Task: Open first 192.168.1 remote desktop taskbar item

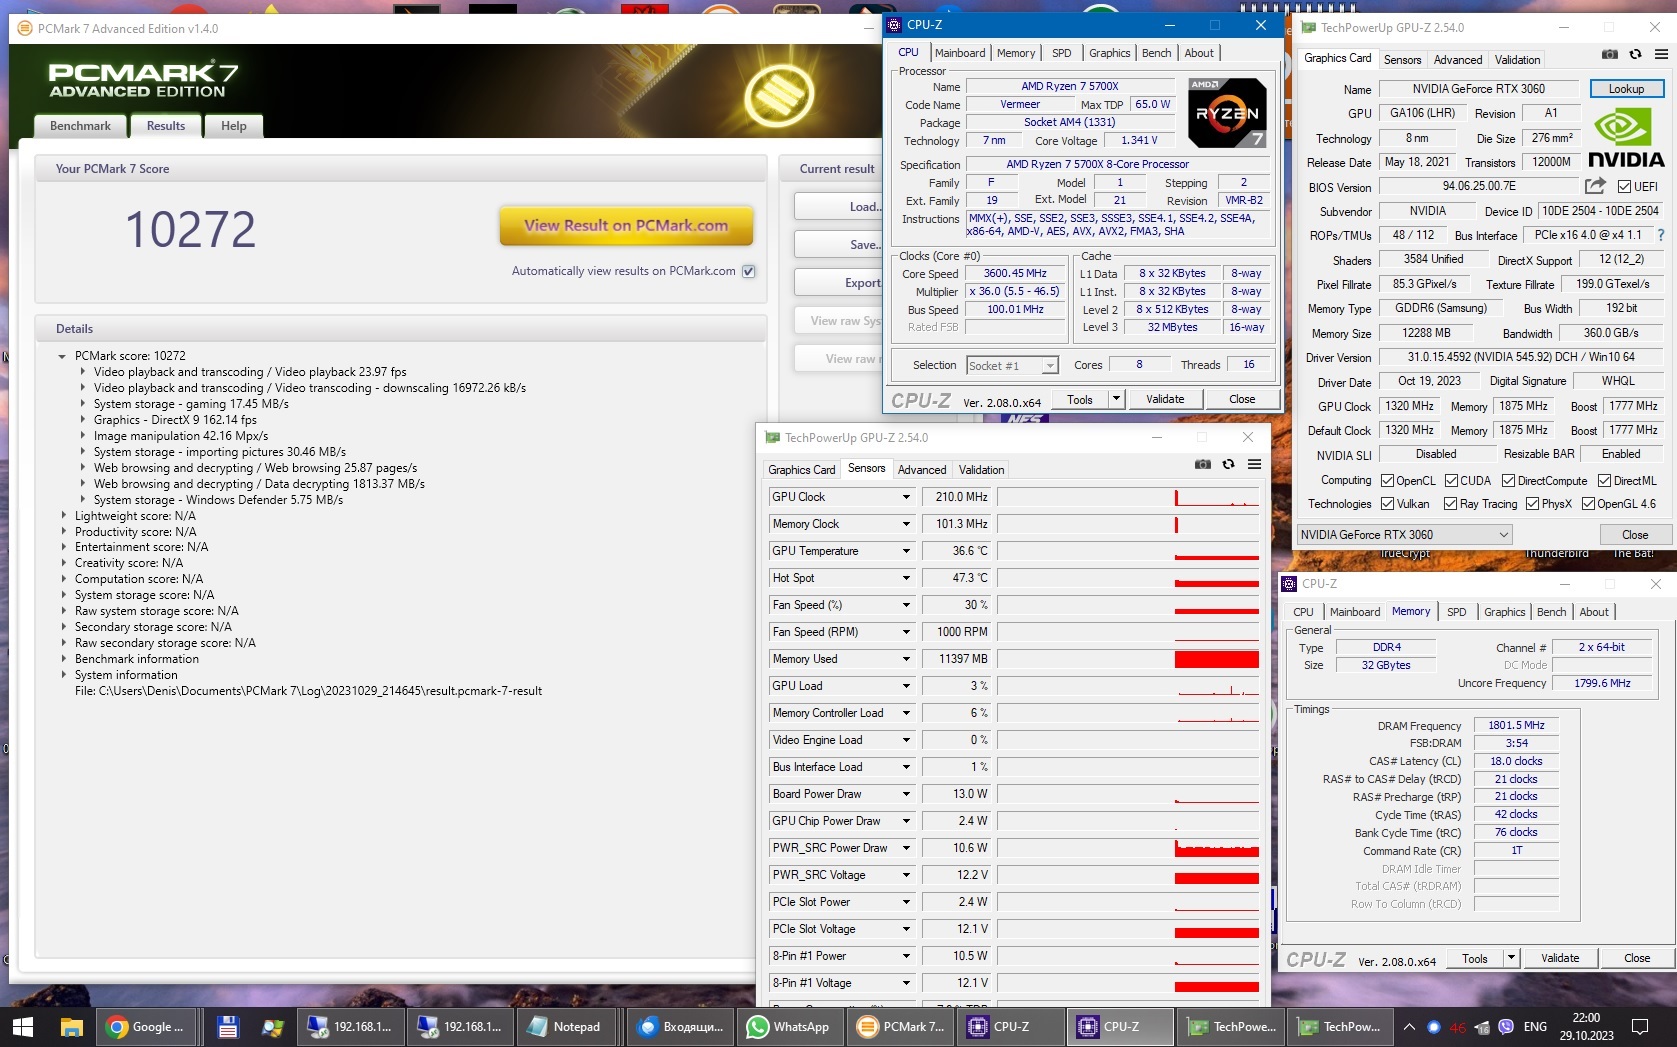Action: (348, 1026)
